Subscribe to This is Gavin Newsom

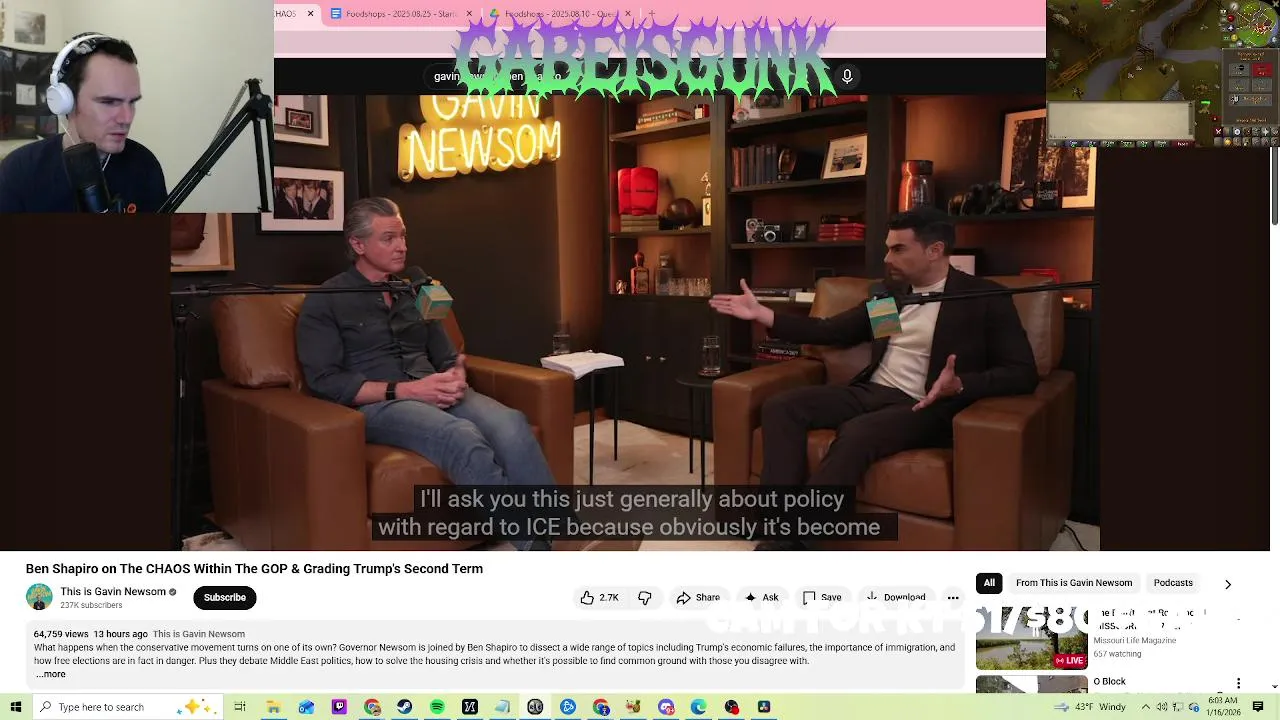point(225,598)
